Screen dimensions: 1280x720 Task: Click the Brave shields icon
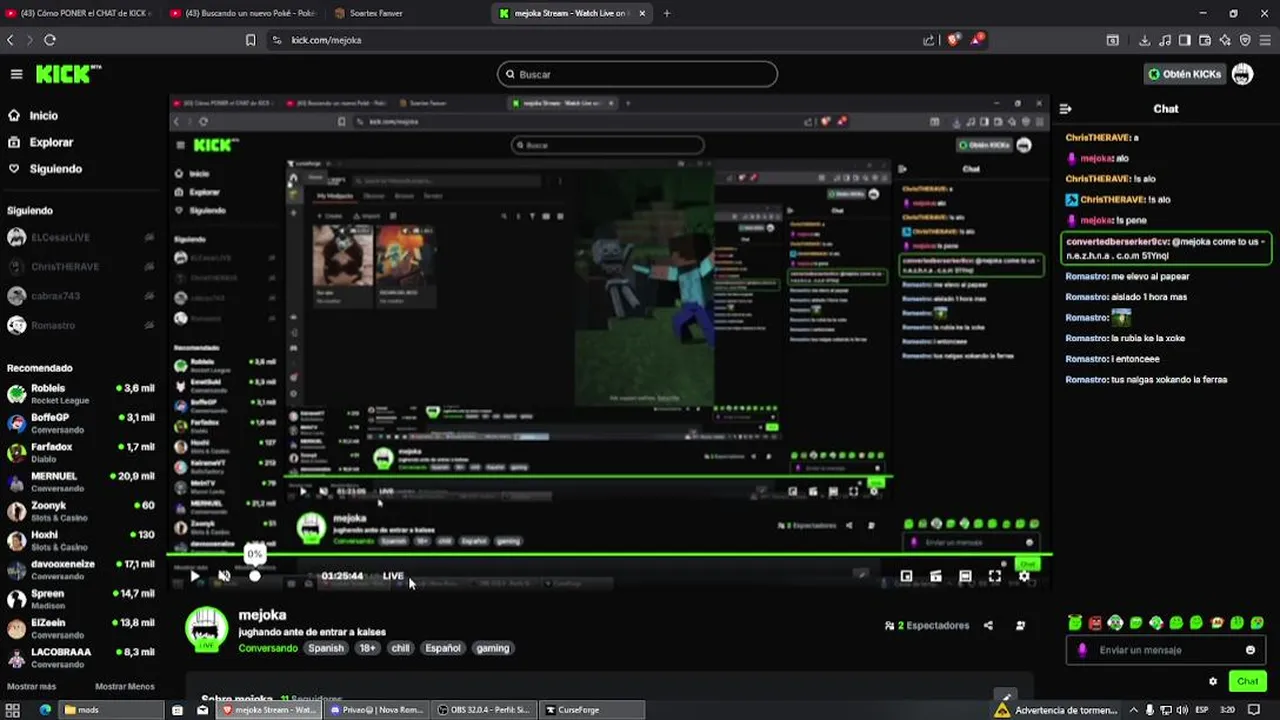954,40
